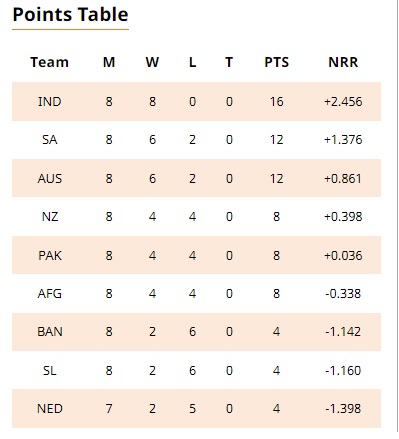Image resolution: width=399 pixels, height=439 pixels.
Task: Open the SA team entry
Action: click(x=50, y=140)
